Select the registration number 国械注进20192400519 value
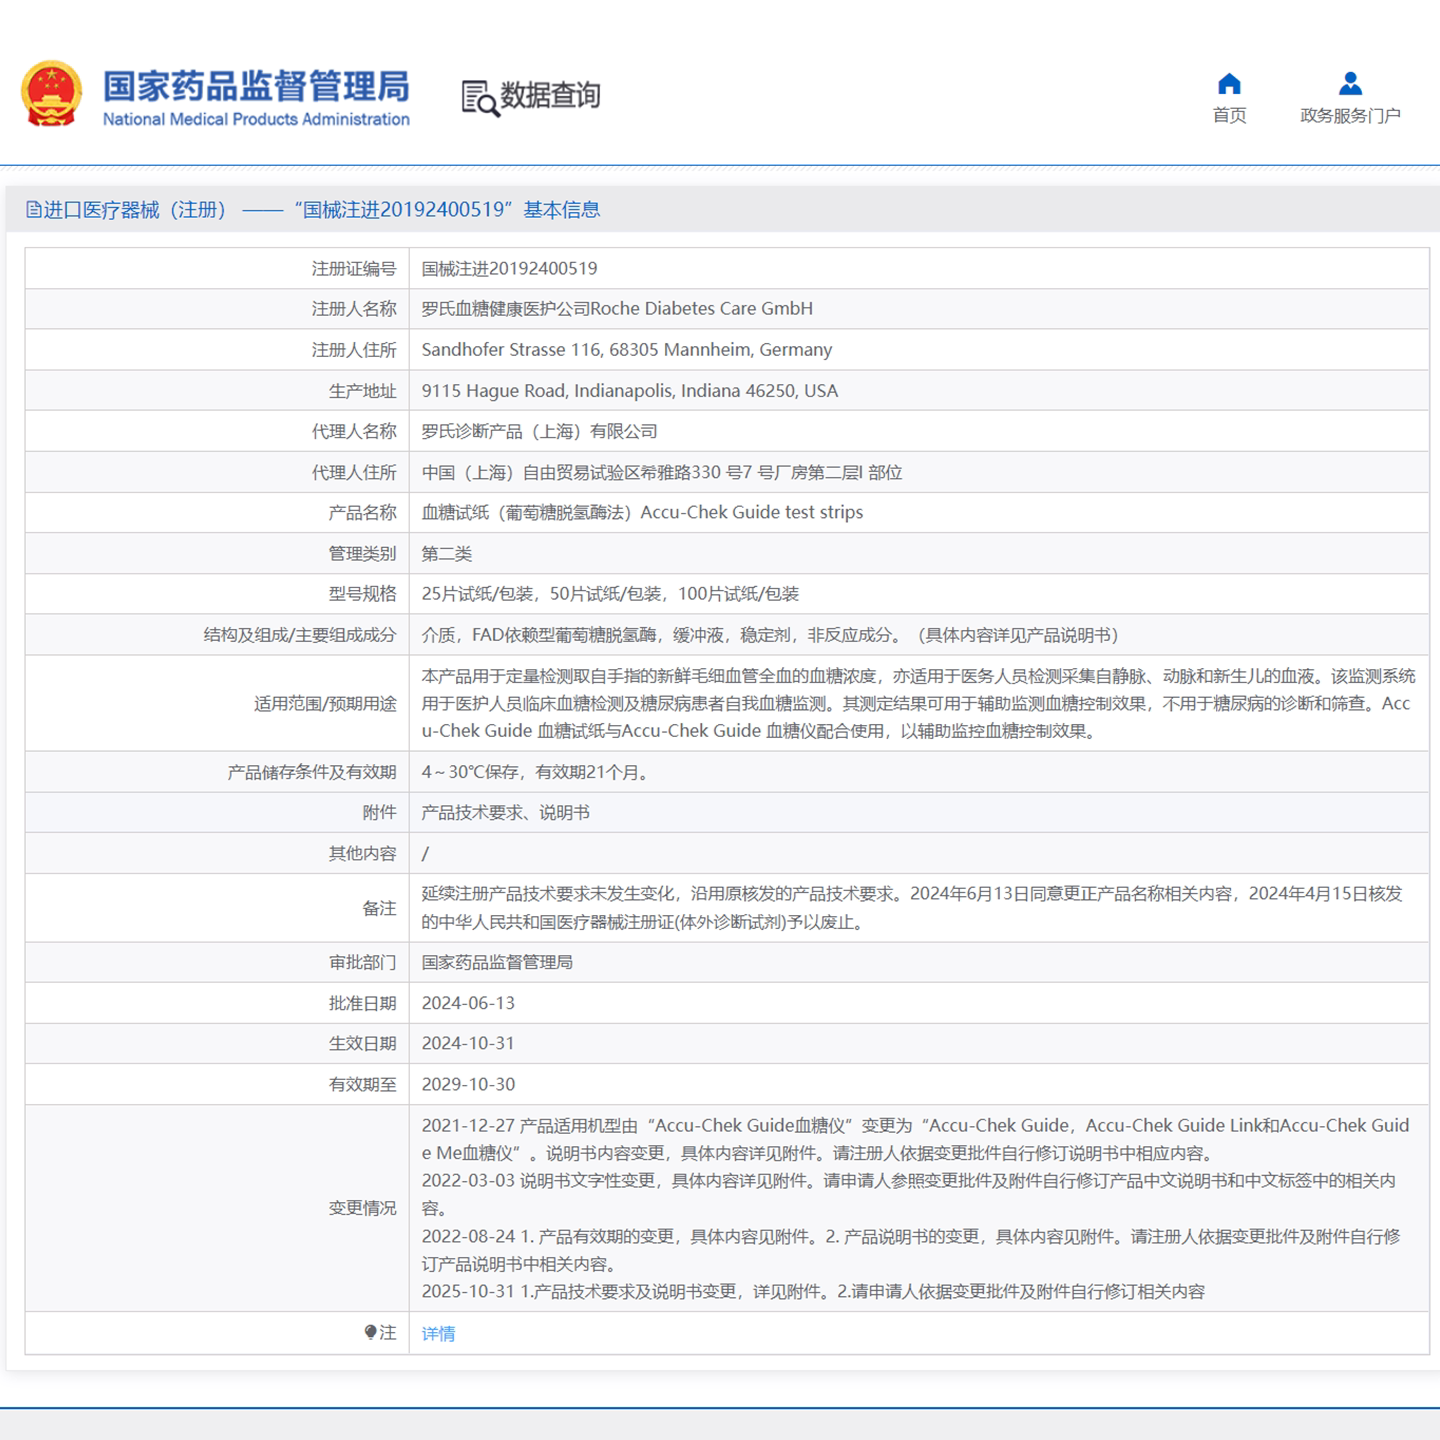Image resolution: width=1440 pixels, height=1440 pixels. pos(509,268)
